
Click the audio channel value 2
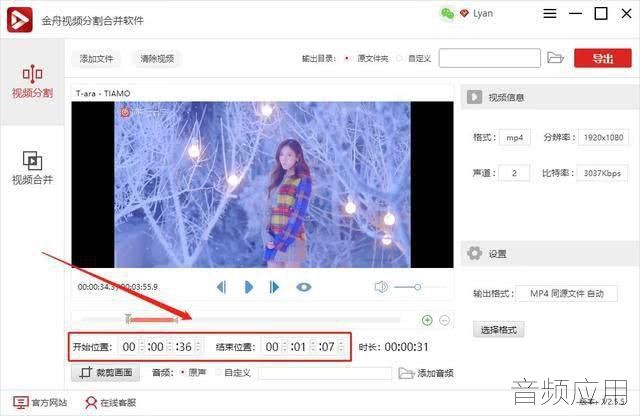tap(514, 173)
